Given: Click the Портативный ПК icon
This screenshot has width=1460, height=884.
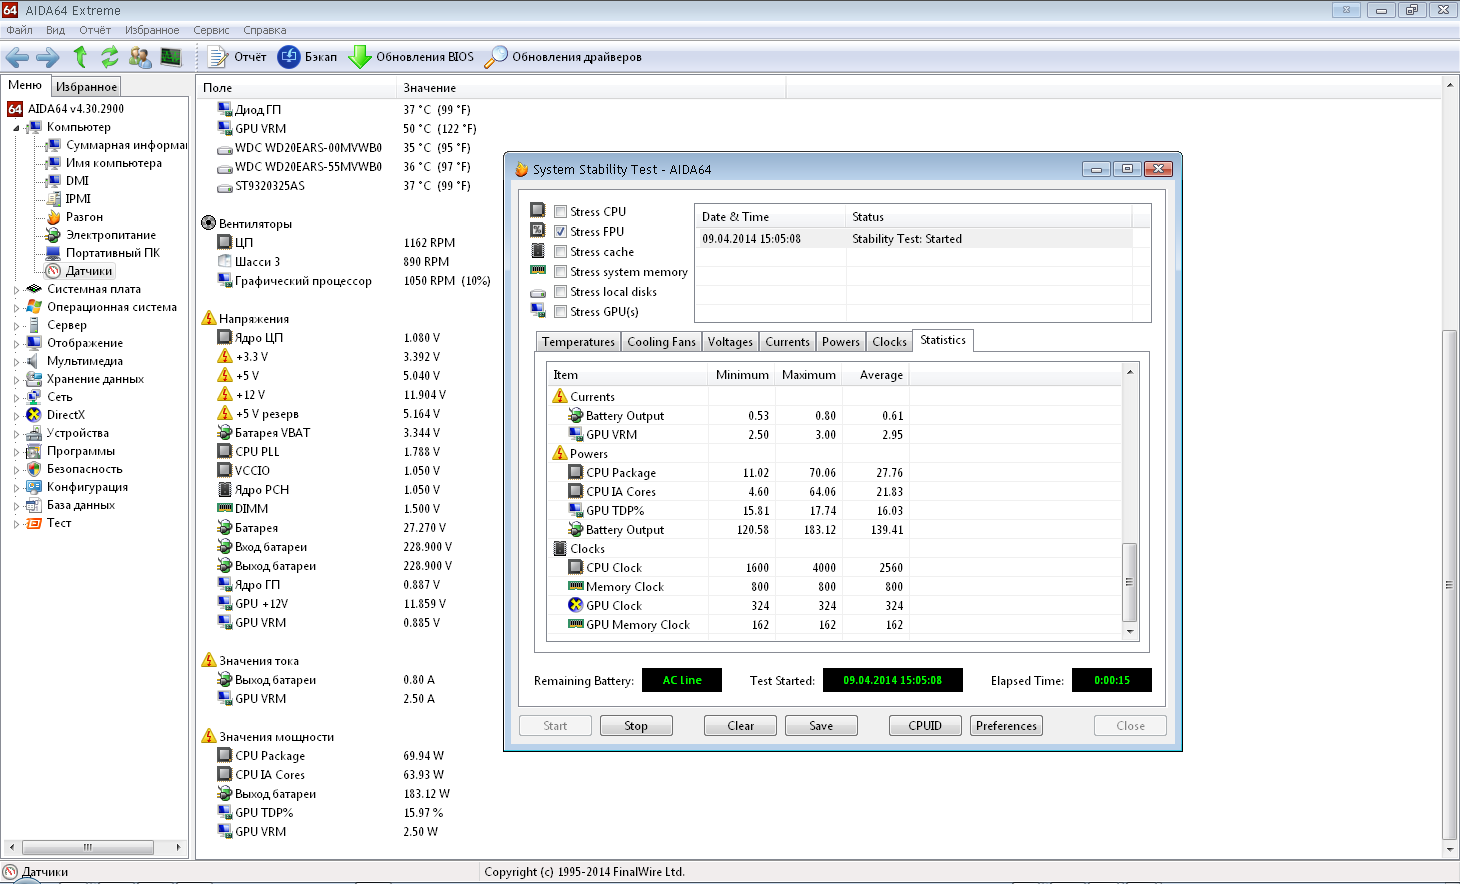Looking at the screenshot, I should (x=54, y=253).
